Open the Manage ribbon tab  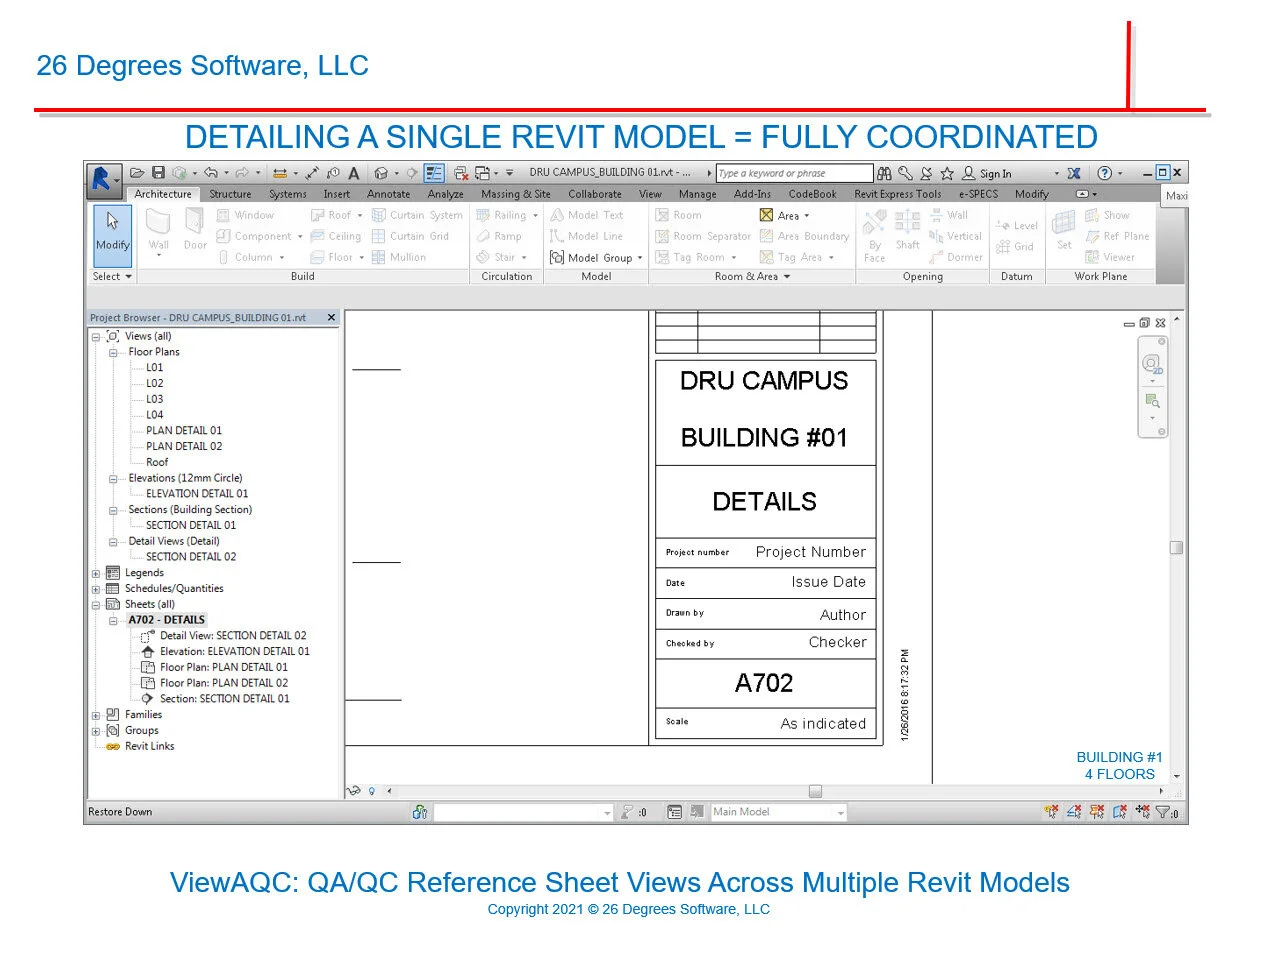(x=698, y=194)
